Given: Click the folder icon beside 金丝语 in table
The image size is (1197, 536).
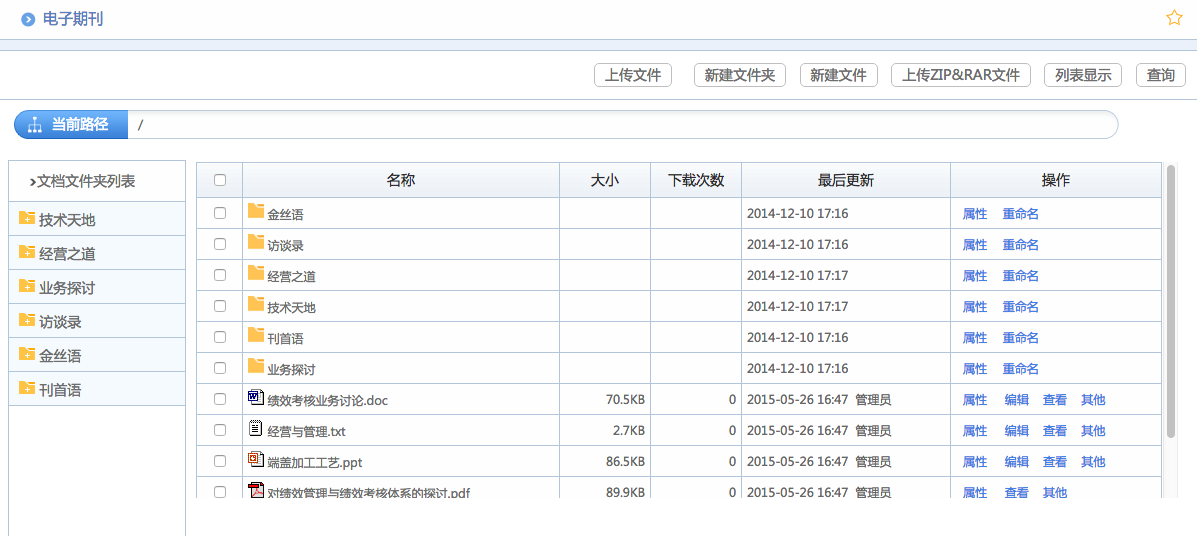Looking at the screenshot, I should [255, 212].
